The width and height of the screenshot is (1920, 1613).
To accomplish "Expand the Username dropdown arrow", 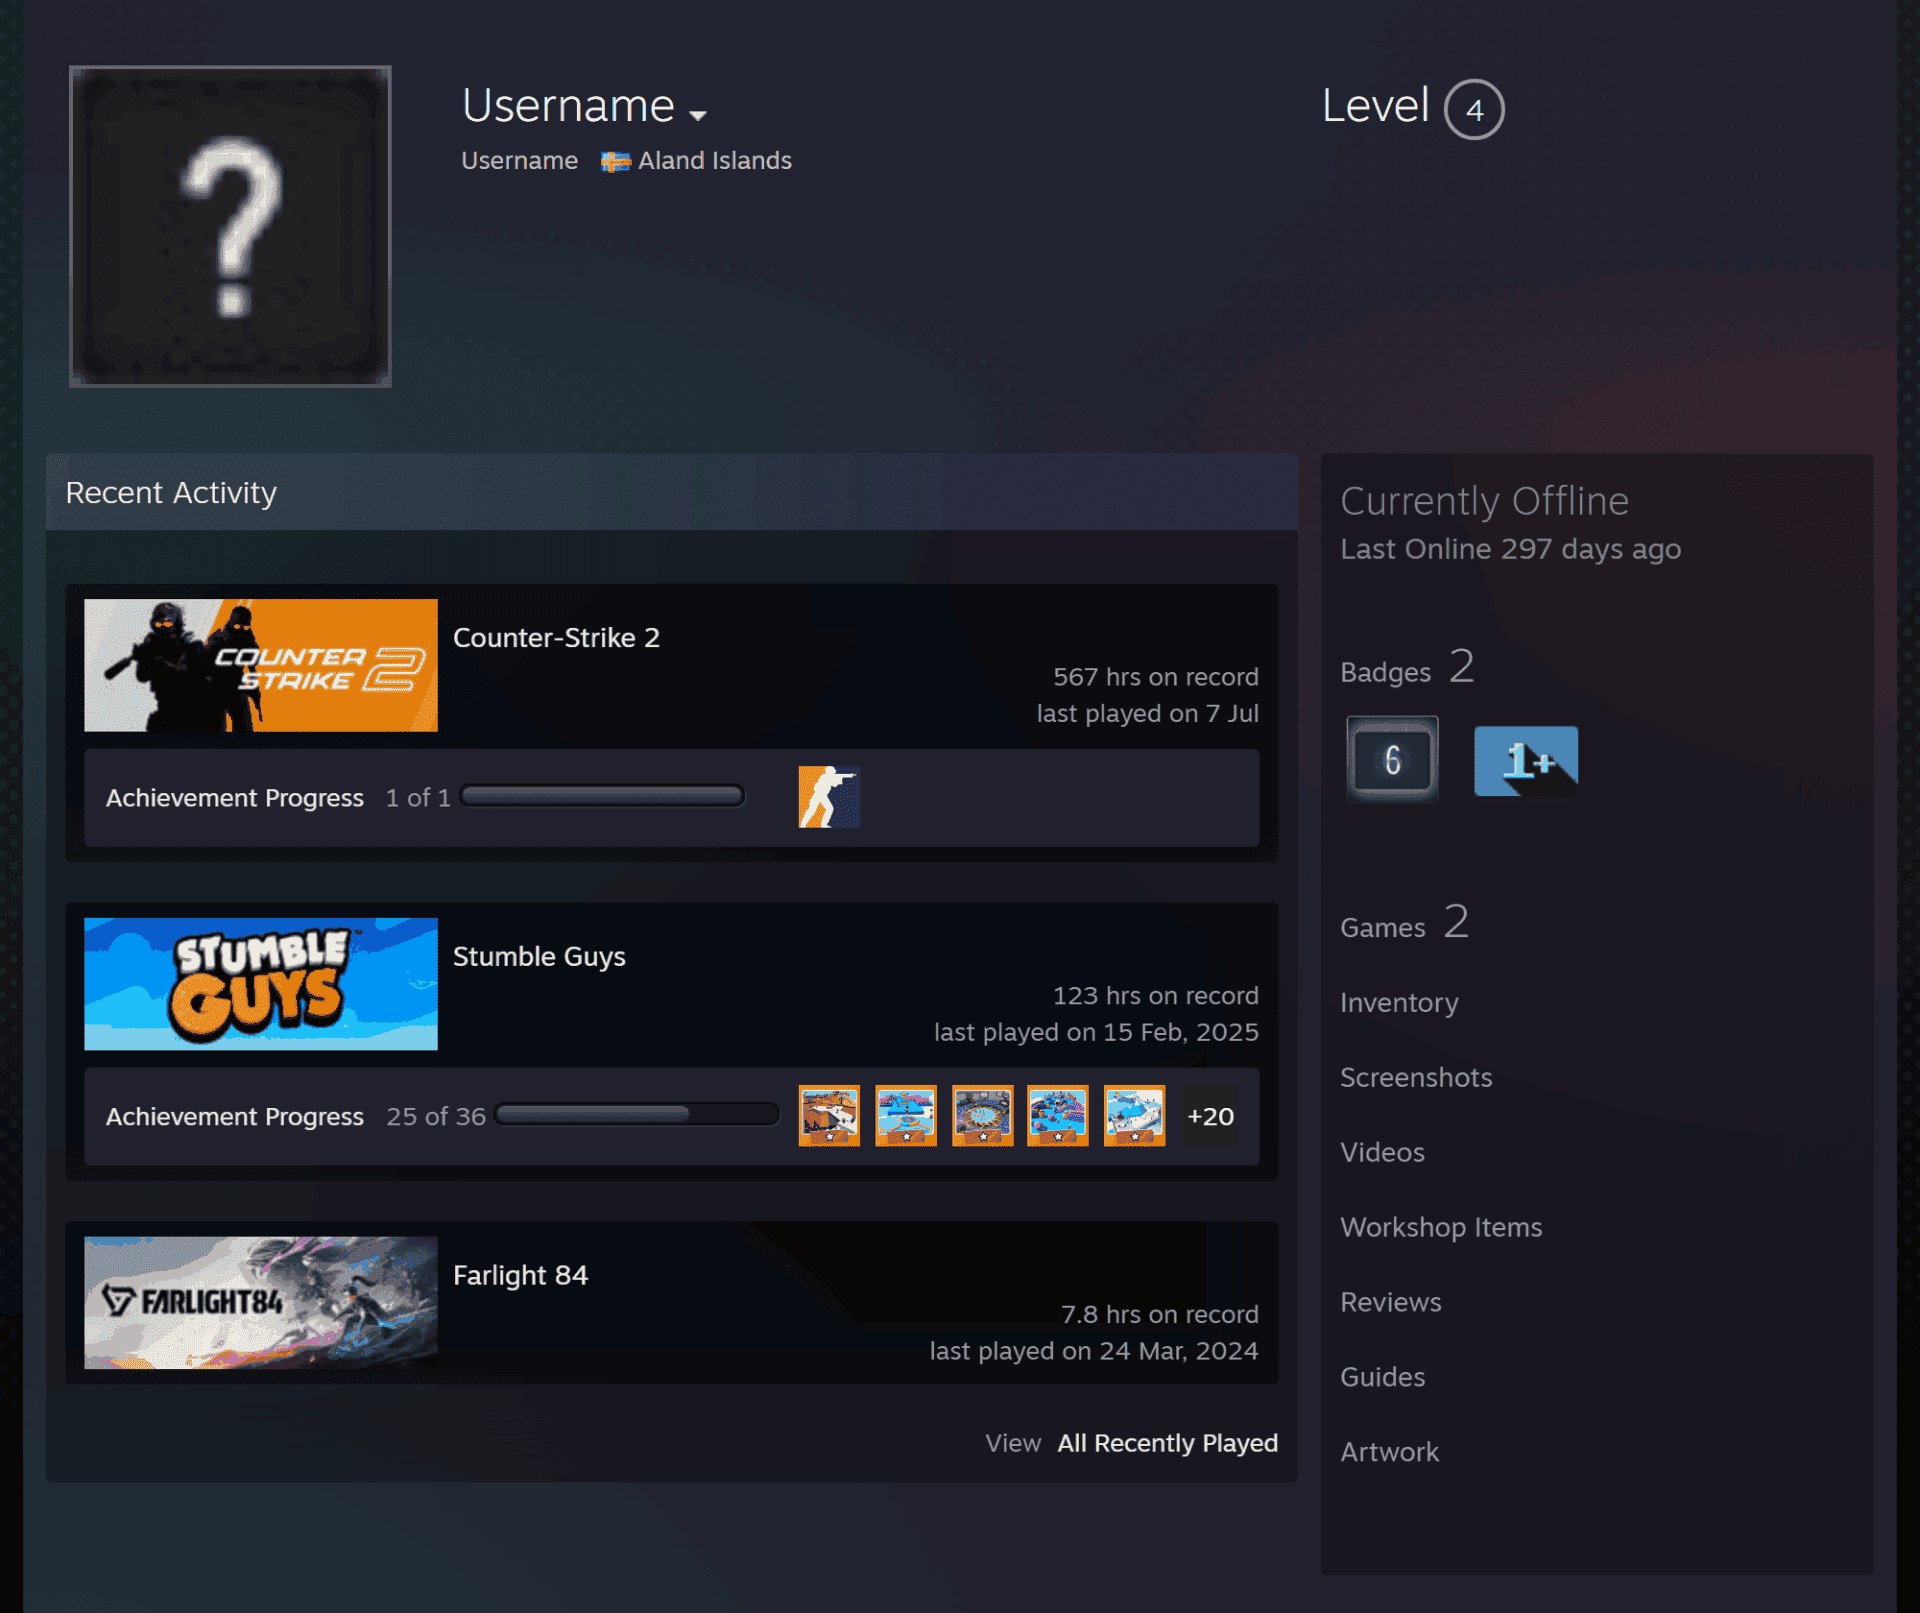I will tap(698, 115).
